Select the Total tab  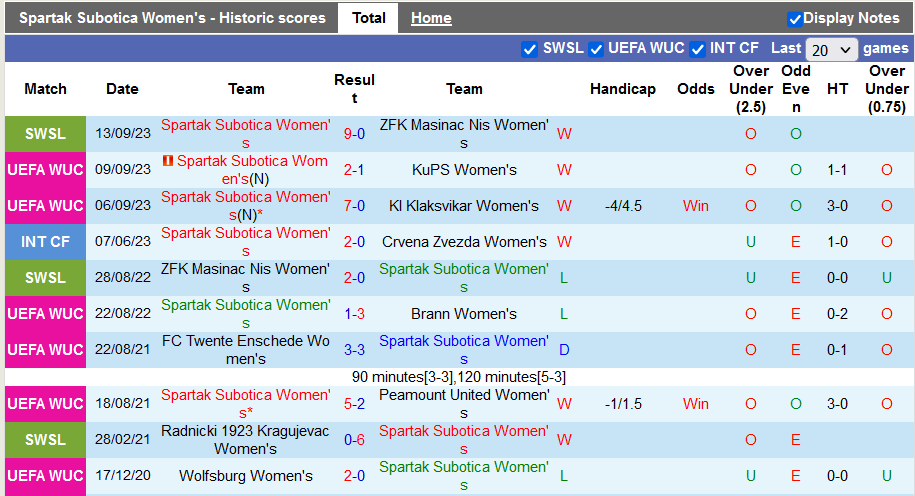[369, 18]
